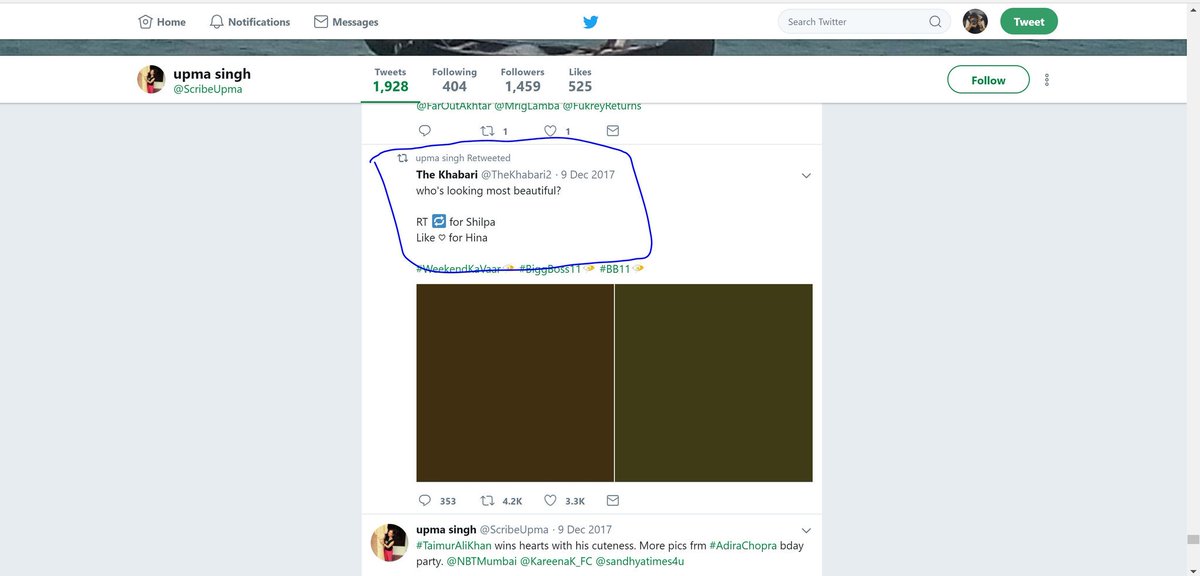Click the "who's looking most beautiful?" tweet text
The height and width of the screenshot is (576, 1200).
point(488,190)
